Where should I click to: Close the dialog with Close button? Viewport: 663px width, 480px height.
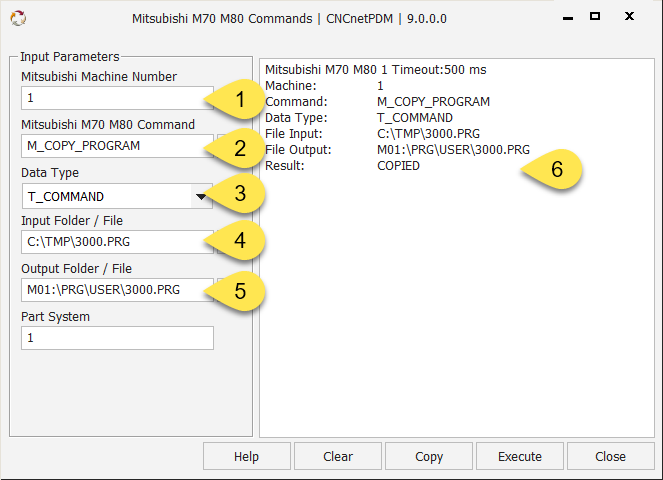(611, 456)
